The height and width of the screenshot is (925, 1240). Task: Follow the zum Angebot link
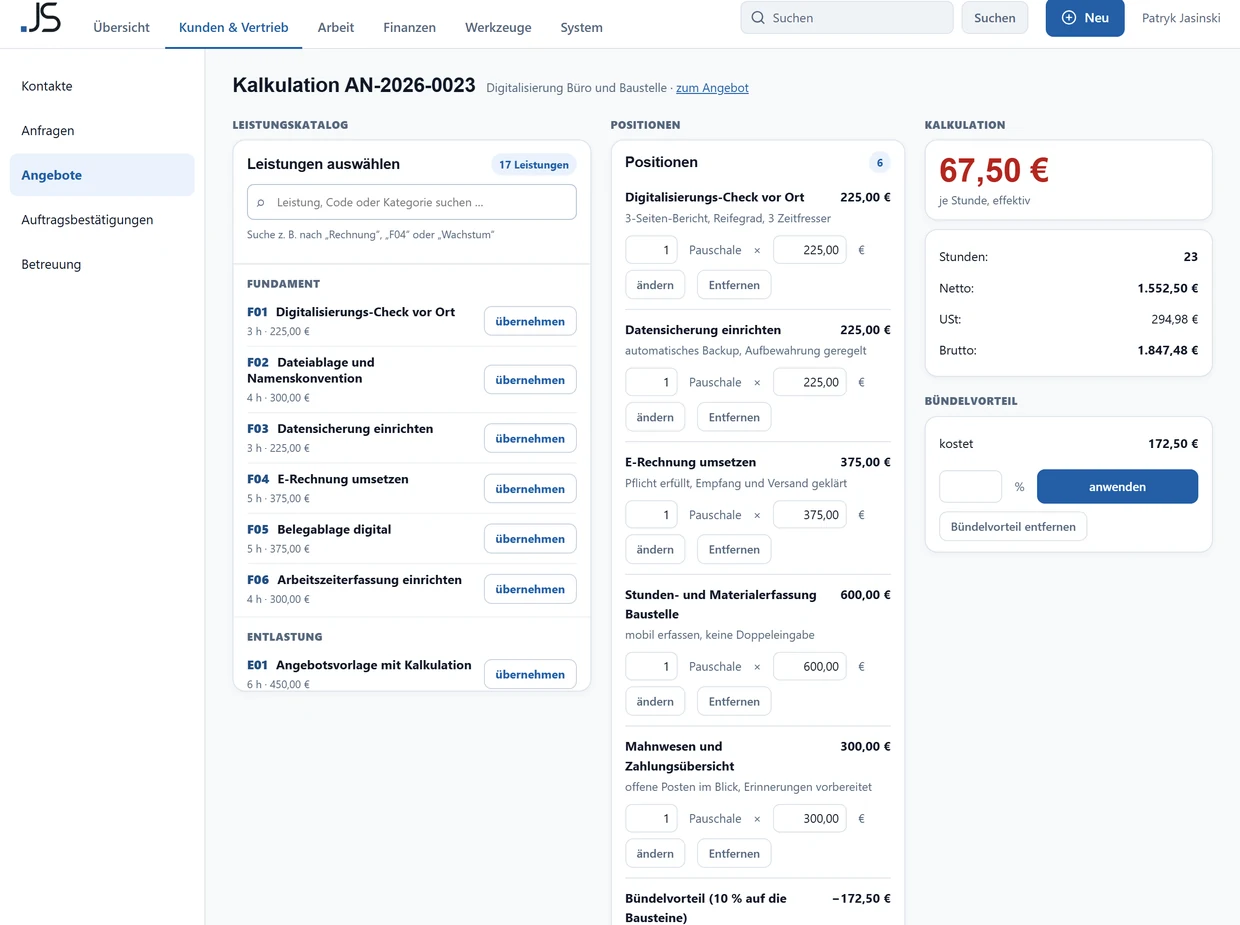pos(712,88)
